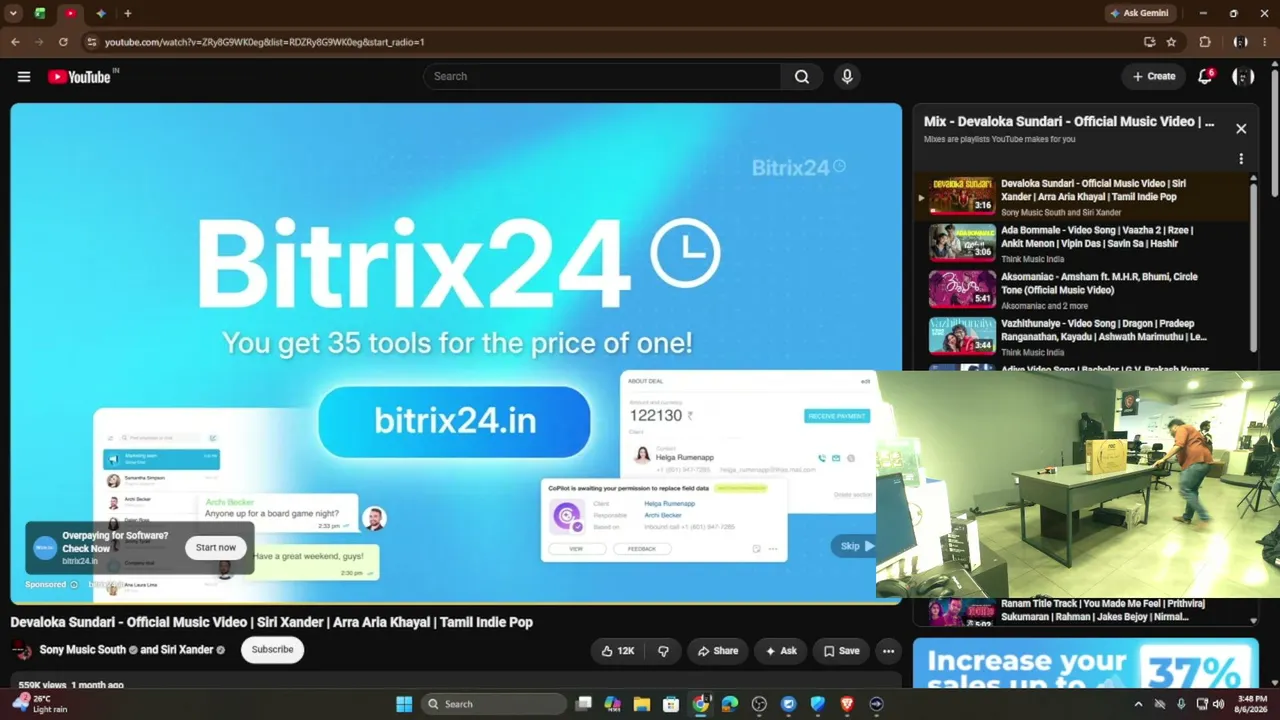
Task: Skip the Bitrix24 advertisement
Action: (853, 546)
